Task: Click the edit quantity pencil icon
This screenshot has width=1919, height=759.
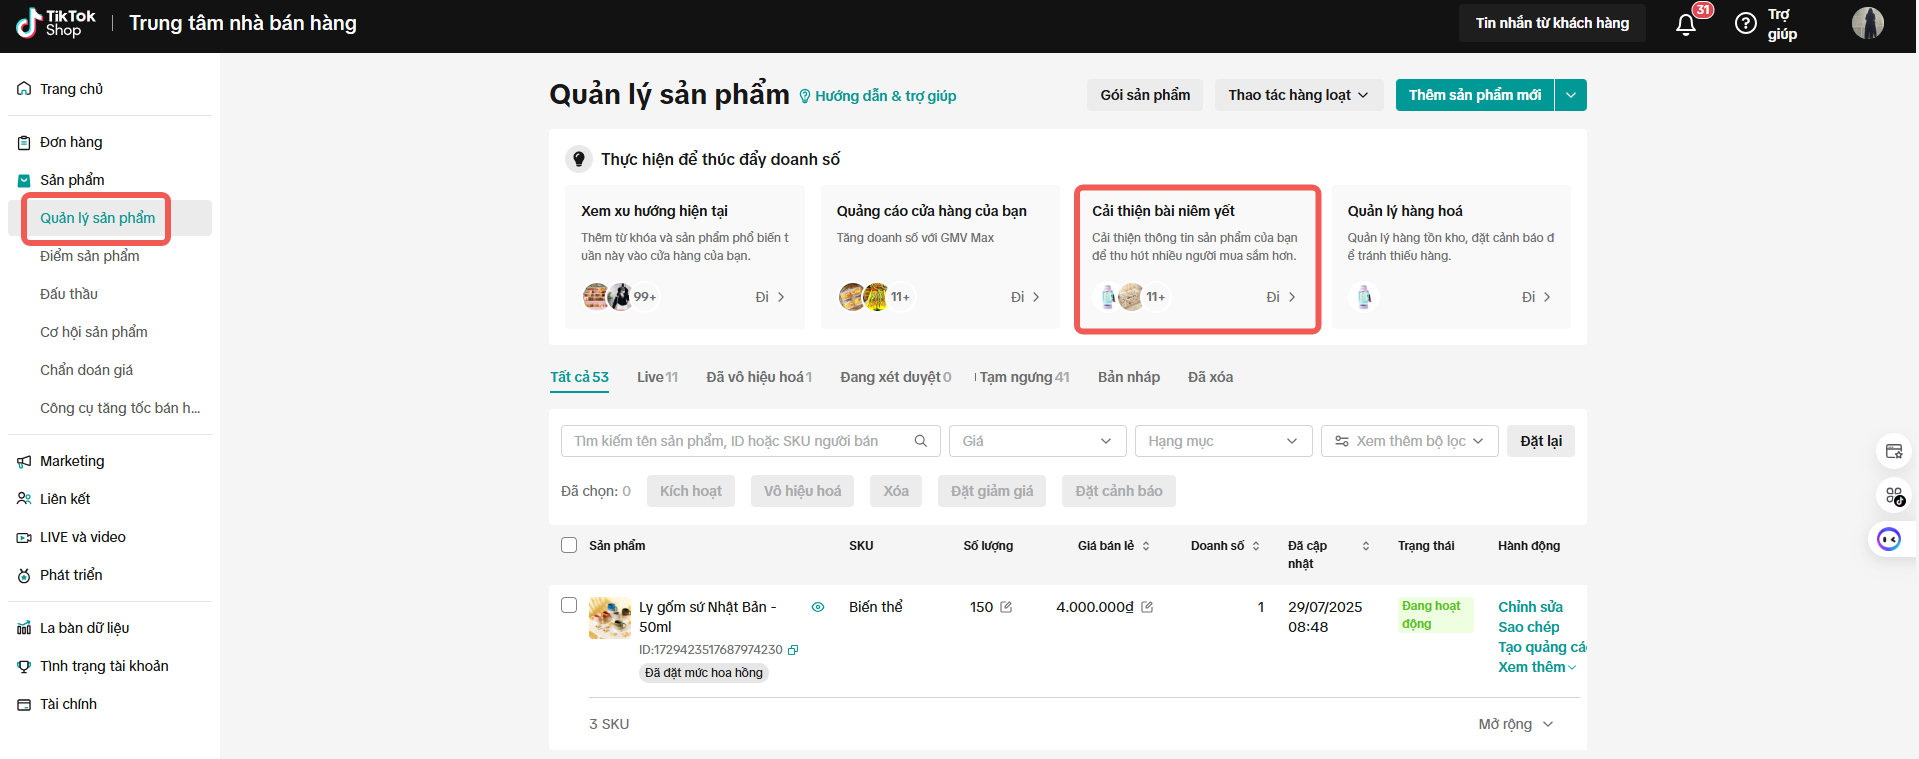Action: coord(1006,607)
